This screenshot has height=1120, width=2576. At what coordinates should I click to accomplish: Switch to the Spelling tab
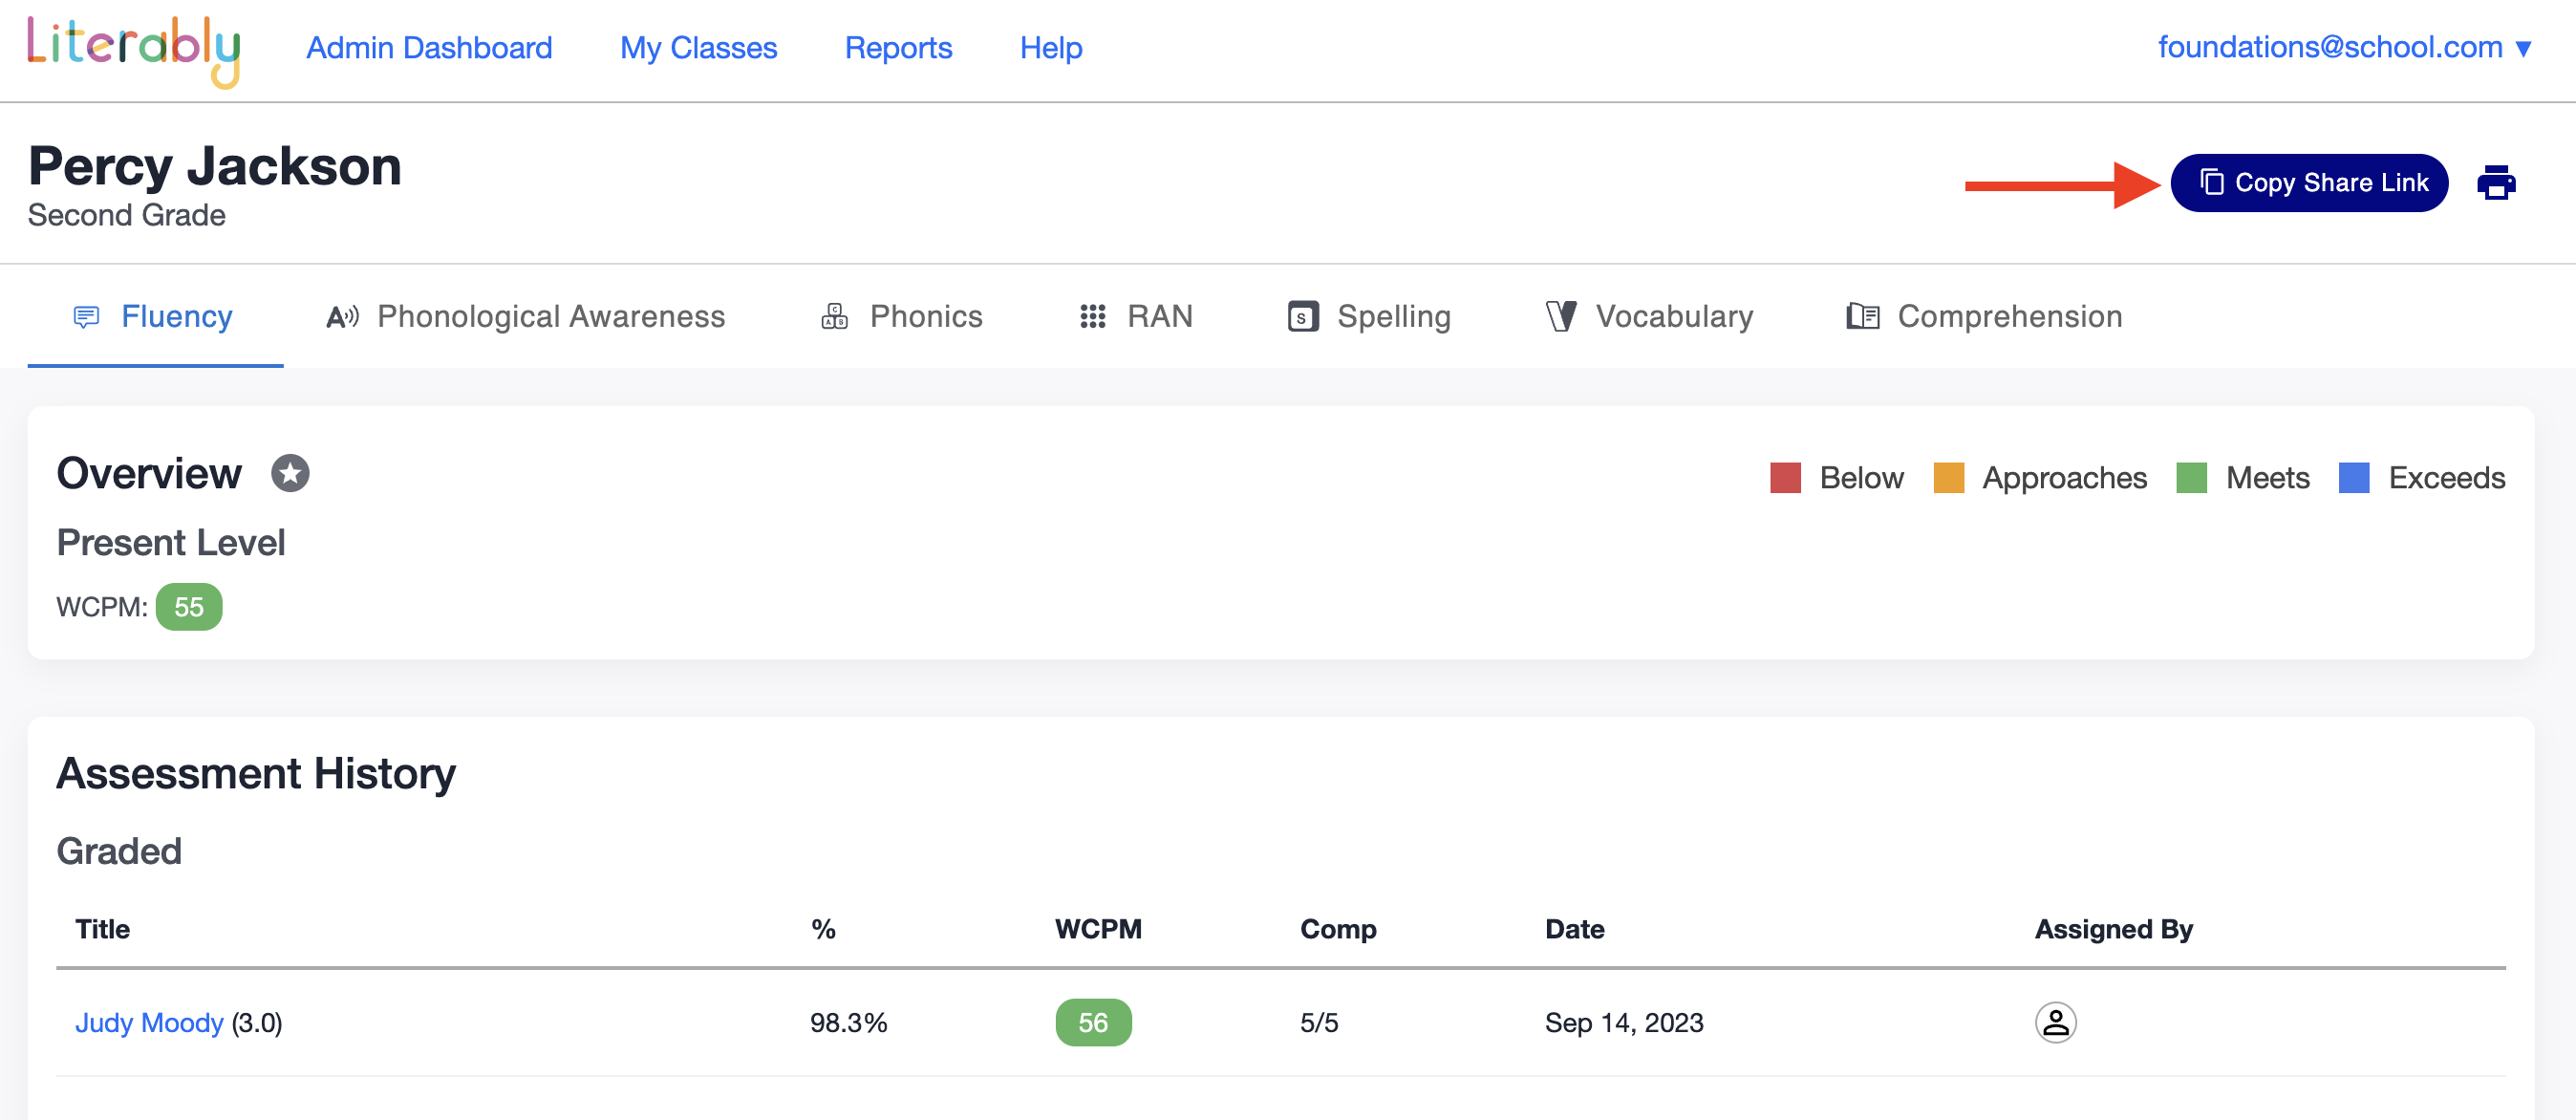coord(1369,317)
